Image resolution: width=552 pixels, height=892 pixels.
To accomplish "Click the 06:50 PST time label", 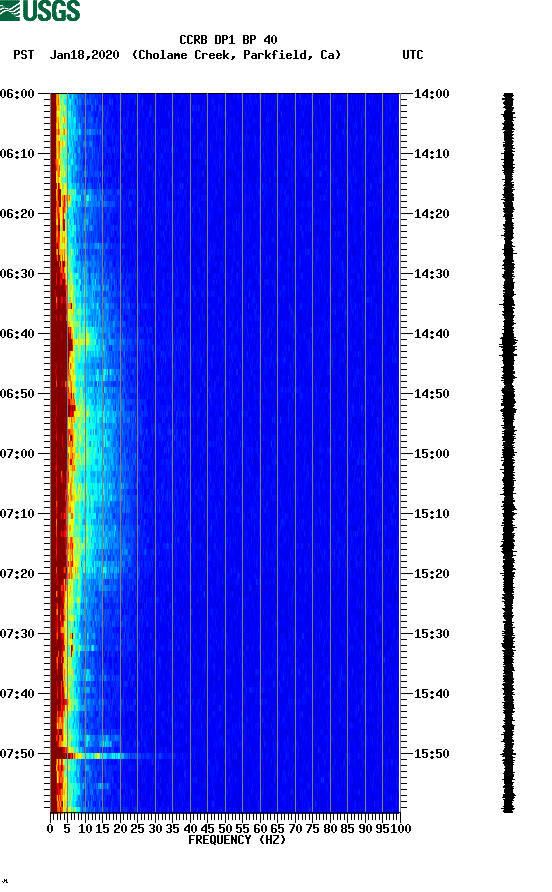I will tap(18, 394).
